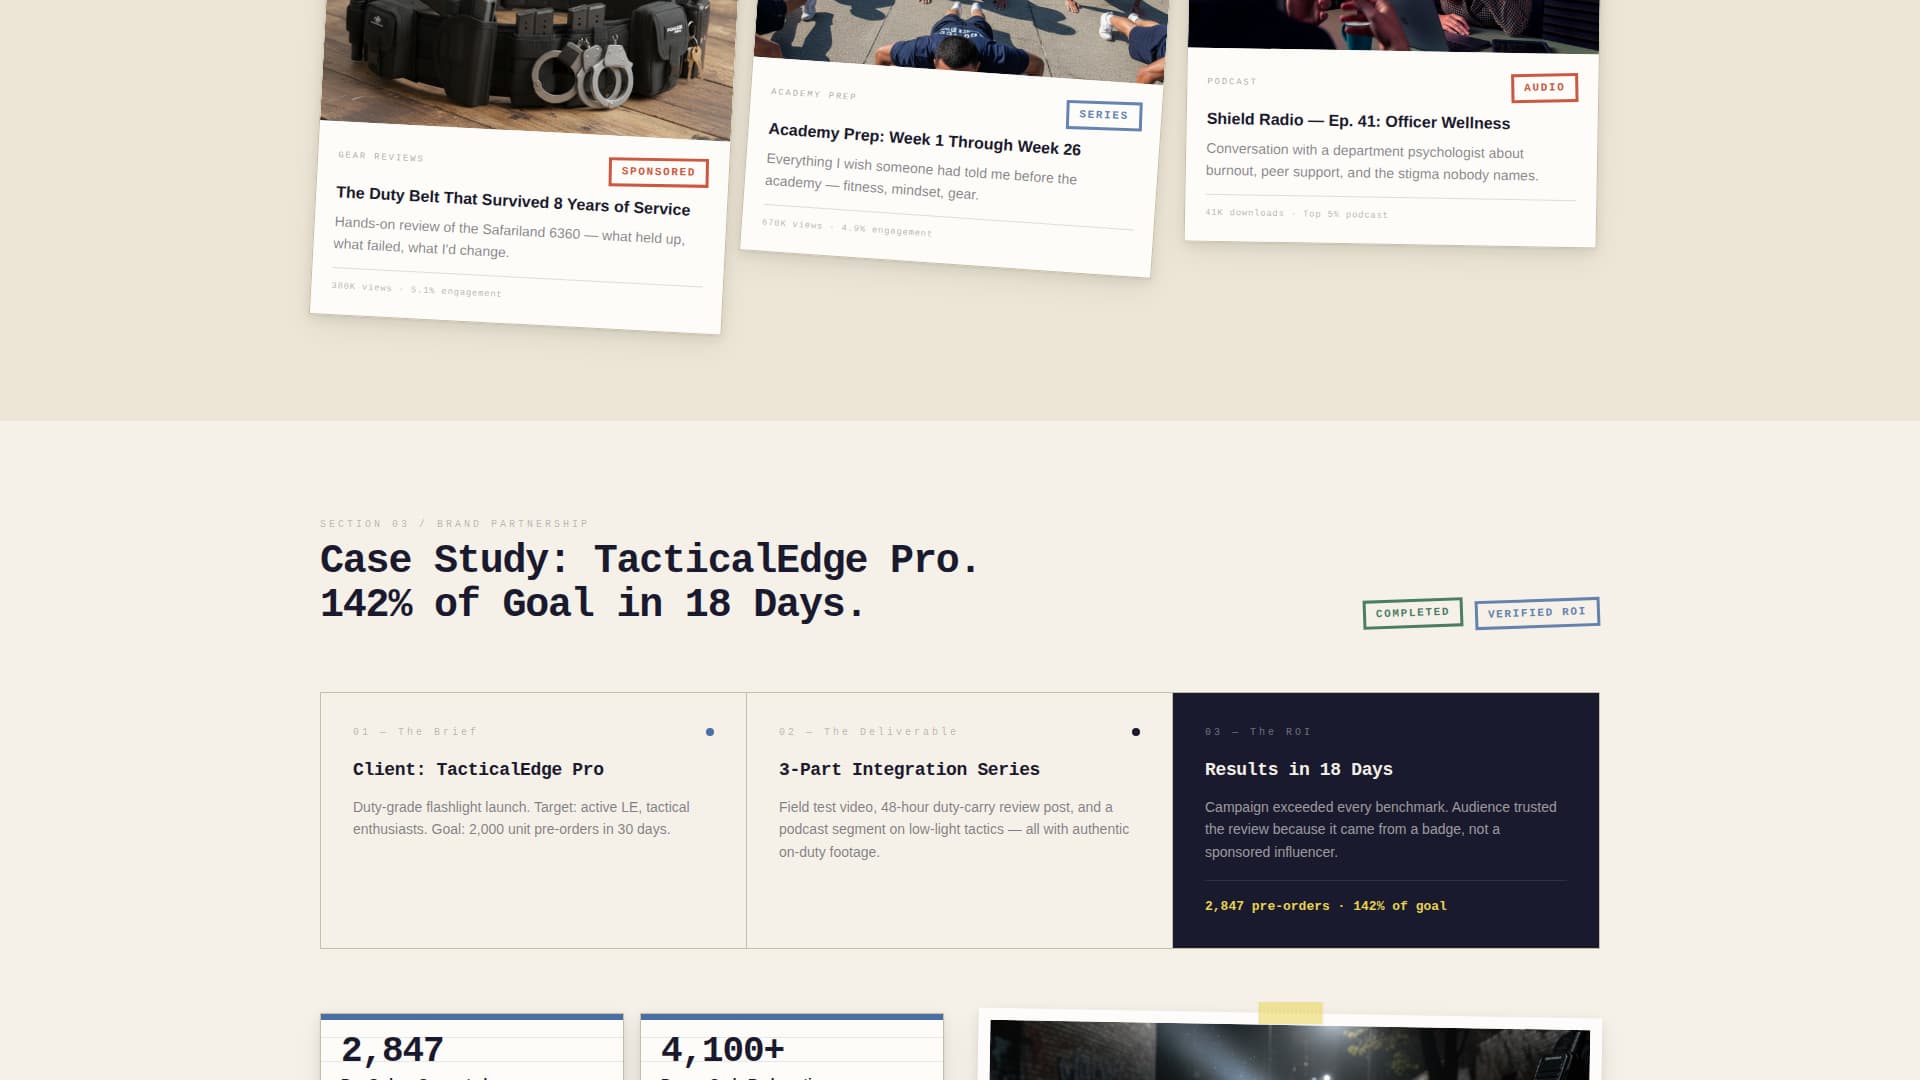Click the 'Campaign exceeded every benchmark' text
The width and height of the screenshot is (1920, 1080).
pos(1380,829)
